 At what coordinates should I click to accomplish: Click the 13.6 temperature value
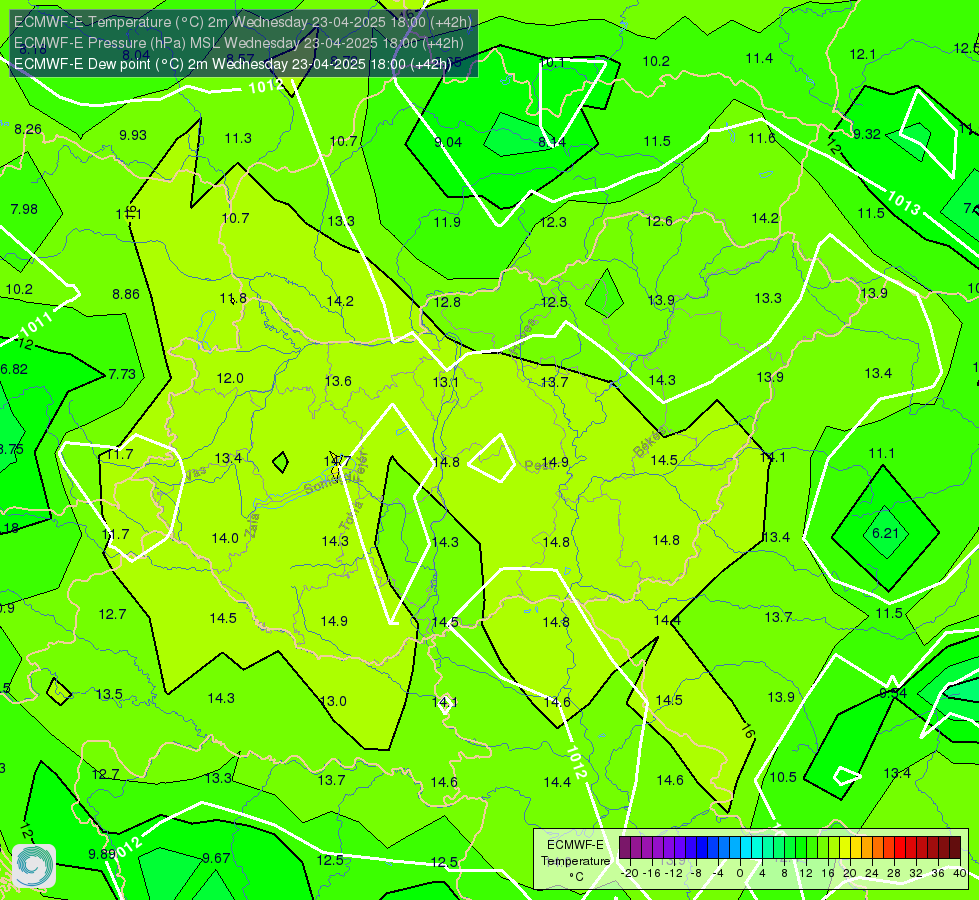pos(338,381)
